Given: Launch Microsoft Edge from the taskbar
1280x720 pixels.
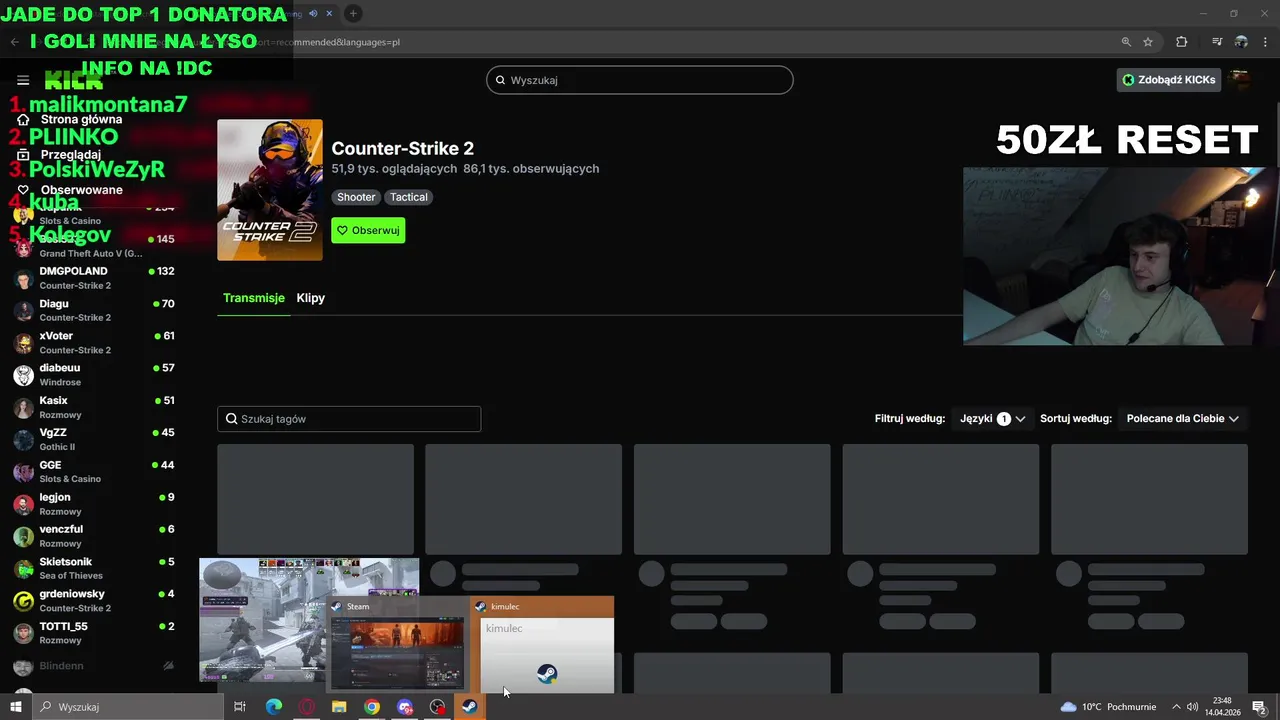Looking at the screenshot, I should click(273, 707).
